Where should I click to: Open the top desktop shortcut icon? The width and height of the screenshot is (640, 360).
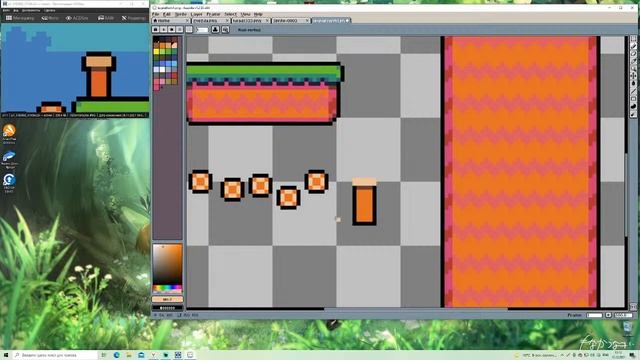pyautogui.click(x=9, y=134)
